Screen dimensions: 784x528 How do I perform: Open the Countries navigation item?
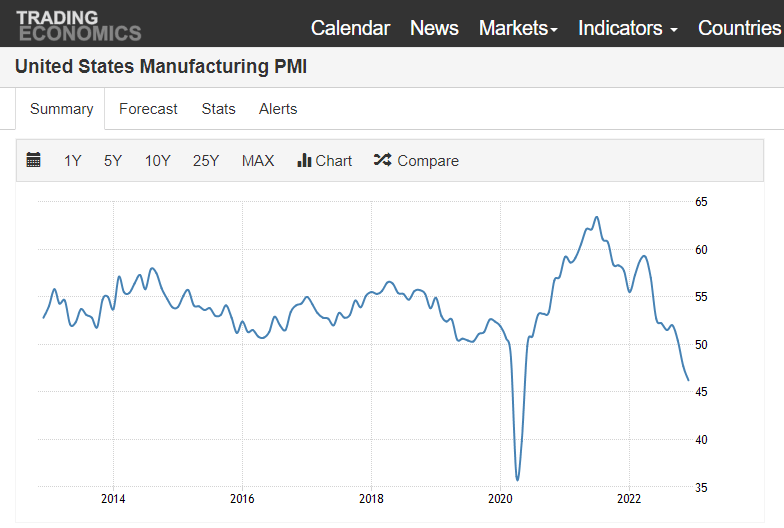click(739, 28)
